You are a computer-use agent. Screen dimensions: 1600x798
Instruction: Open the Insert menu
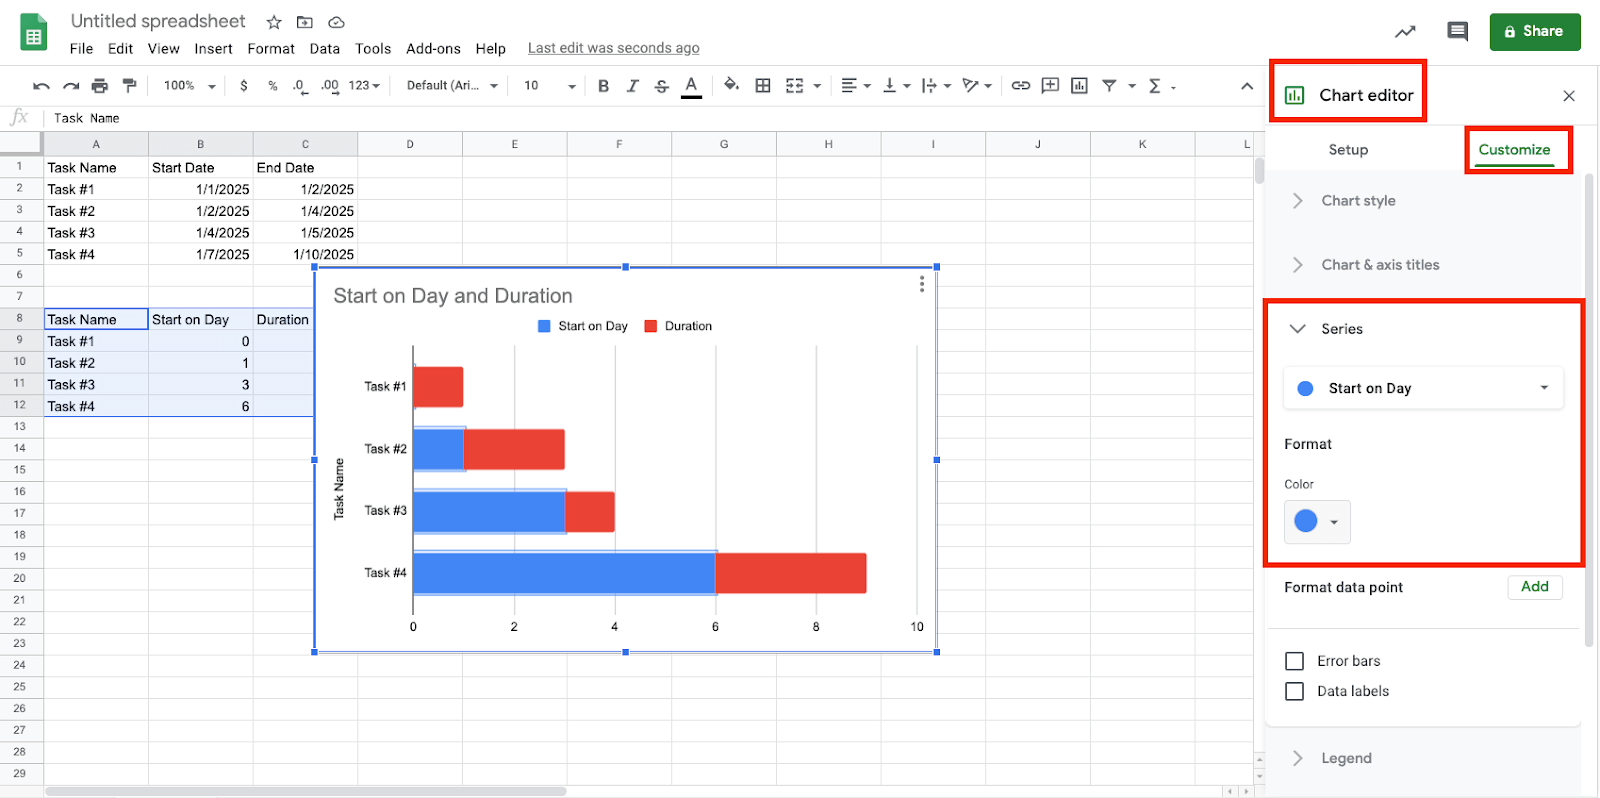[213, 49]
